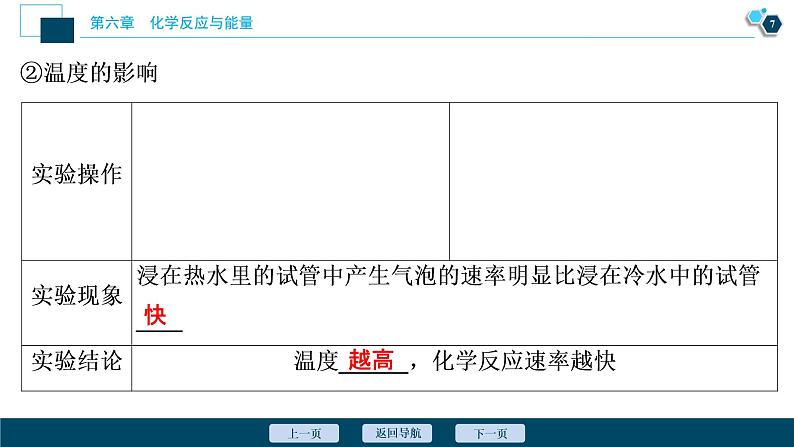Viewport: 794px width, 447px height.
Task: Click the dark blue square logo
Action: 57,30
